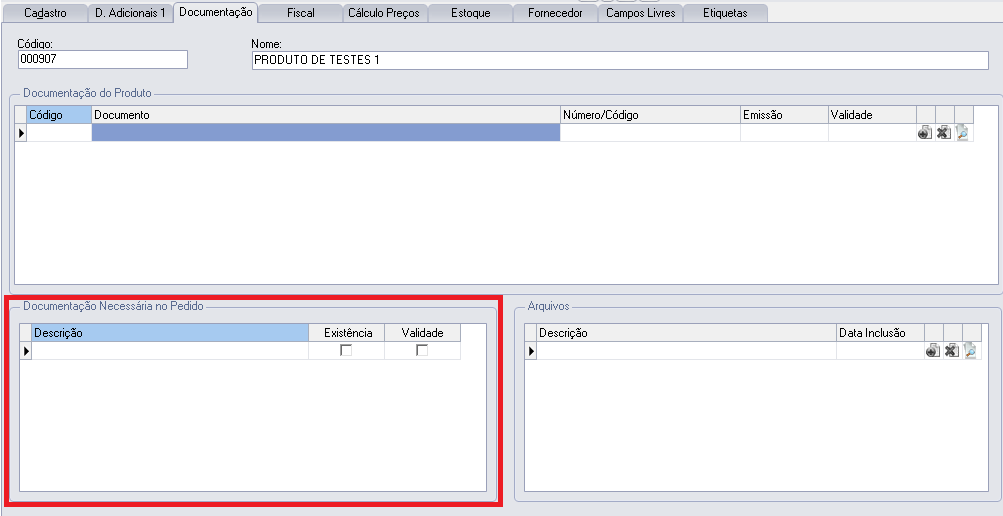The width and height of the screenshot is (1003, 516).
Task: Switch to the Cálculo Preços tab
Action: (x=383, y=14)
